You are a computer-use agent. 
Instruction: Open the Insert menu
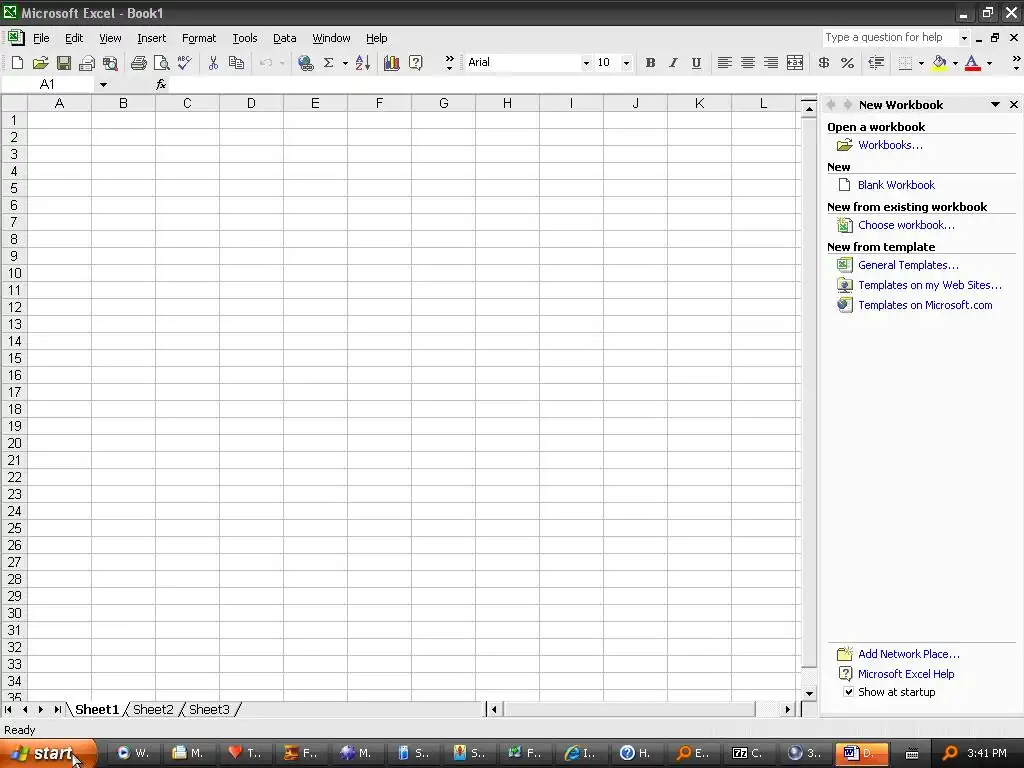click(x=152, y=38)
